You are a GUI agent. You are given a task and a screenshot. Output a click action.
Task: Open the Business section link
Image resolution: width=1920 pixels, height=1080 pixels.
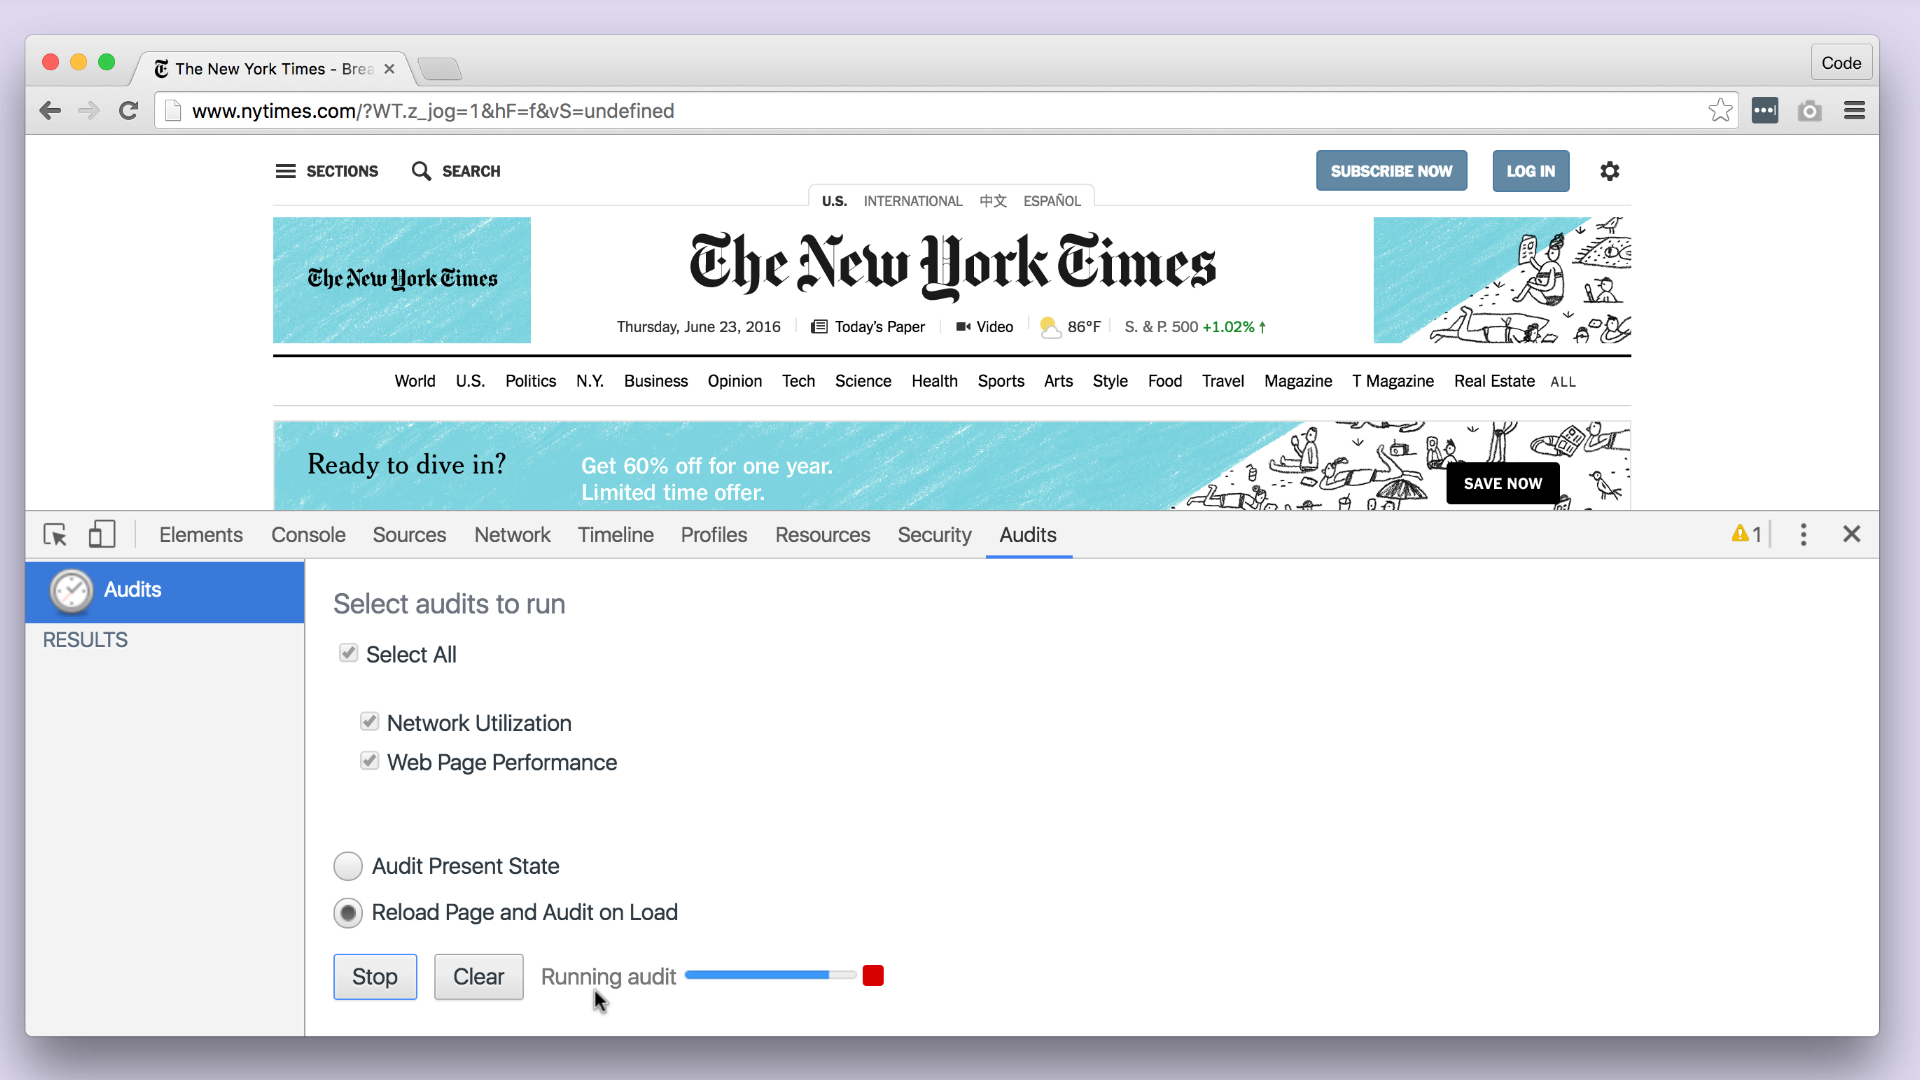point(655,381)
